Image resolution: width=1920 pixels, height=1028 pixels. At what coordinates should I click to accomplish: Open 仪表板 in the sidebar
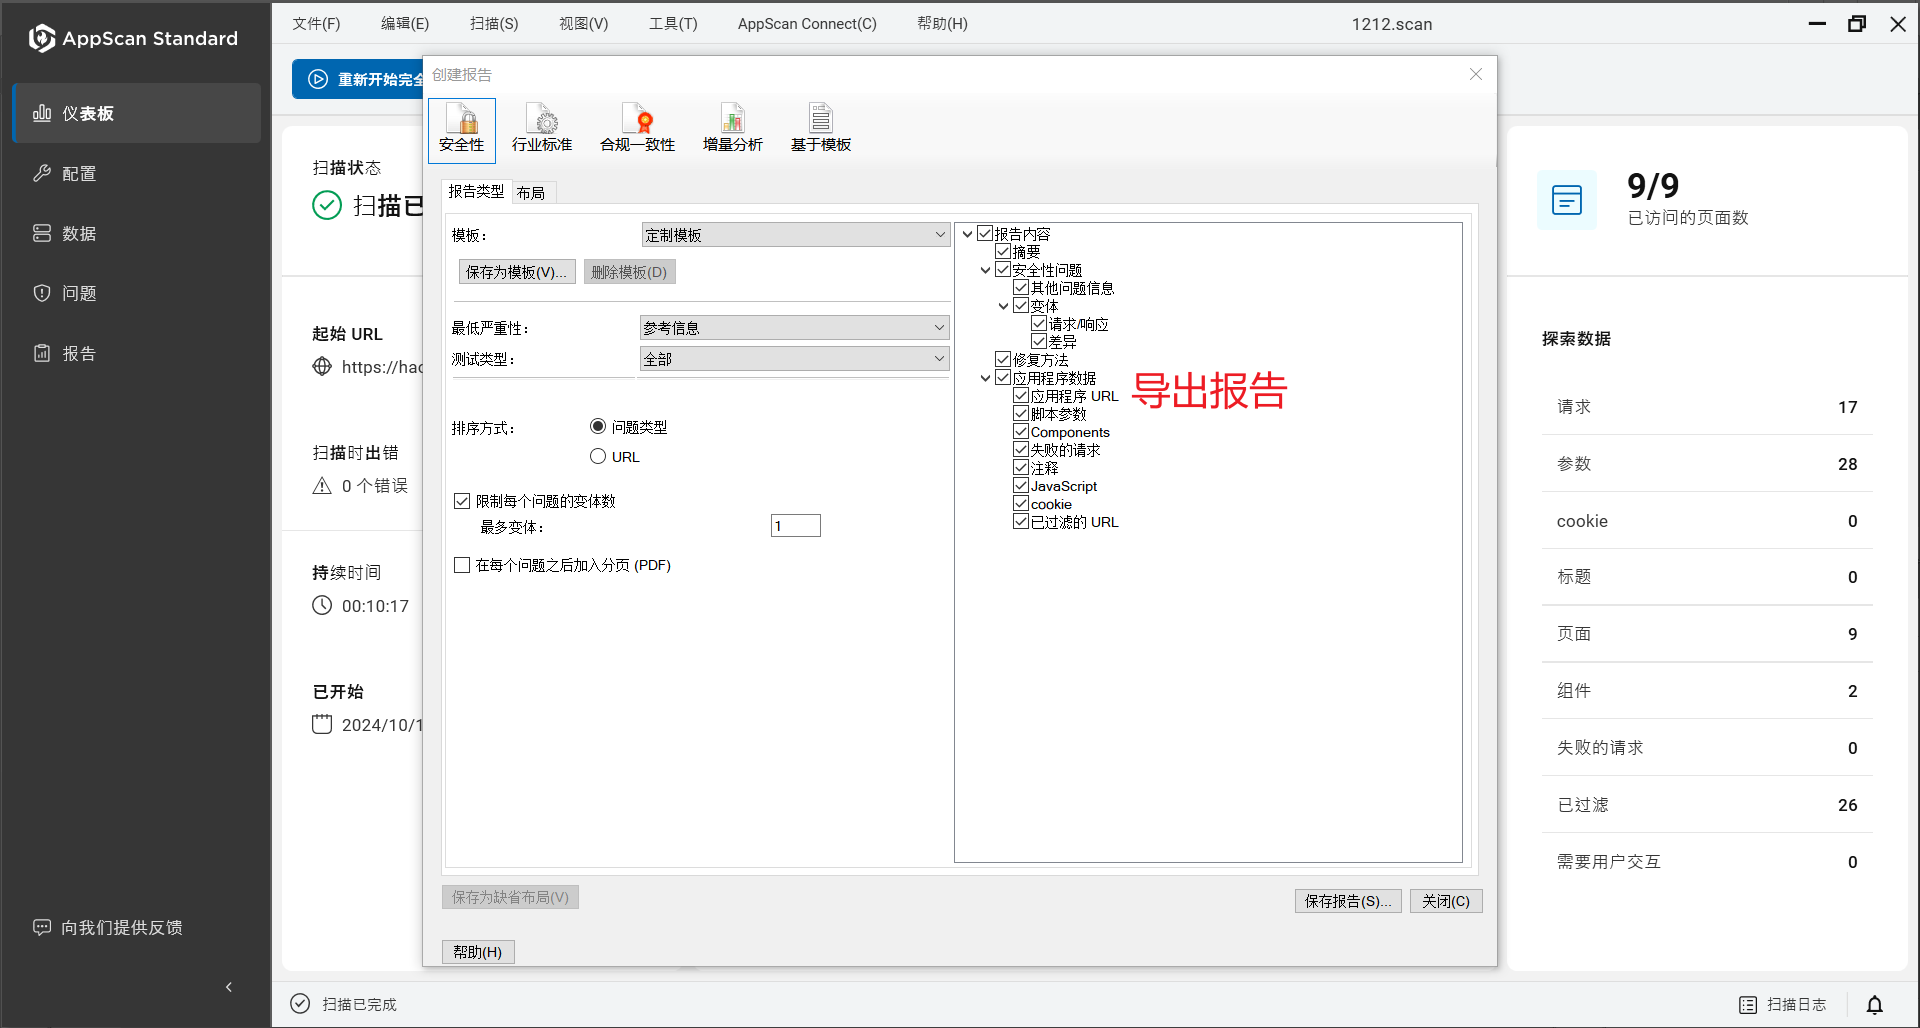point(137,113)
